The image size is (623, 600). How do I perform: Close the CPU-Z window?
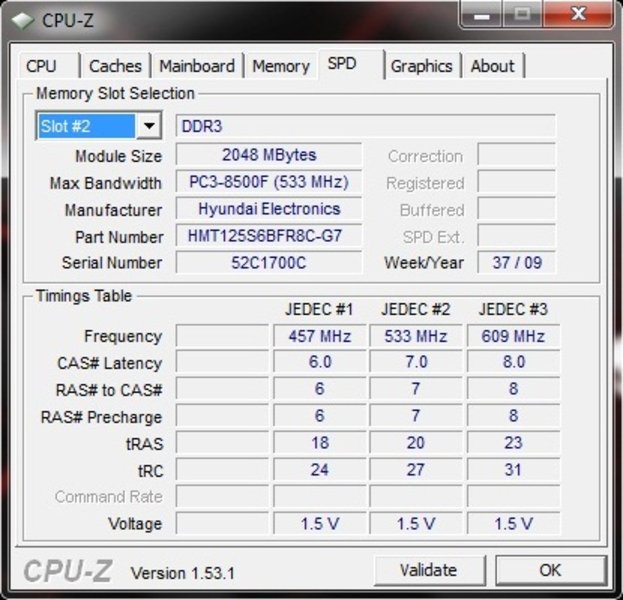pos(578,14)
